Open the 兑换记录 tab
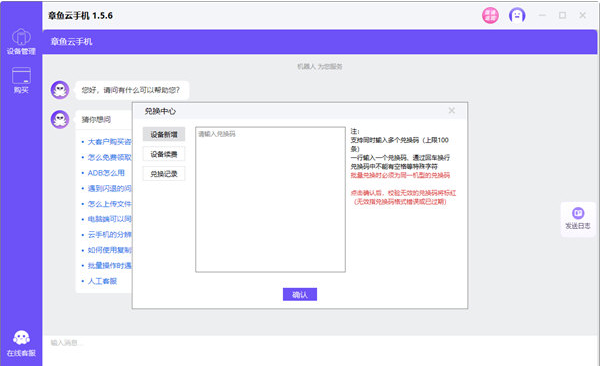The width and height of the screenshot is (603, 366). [x=164, y=174]
